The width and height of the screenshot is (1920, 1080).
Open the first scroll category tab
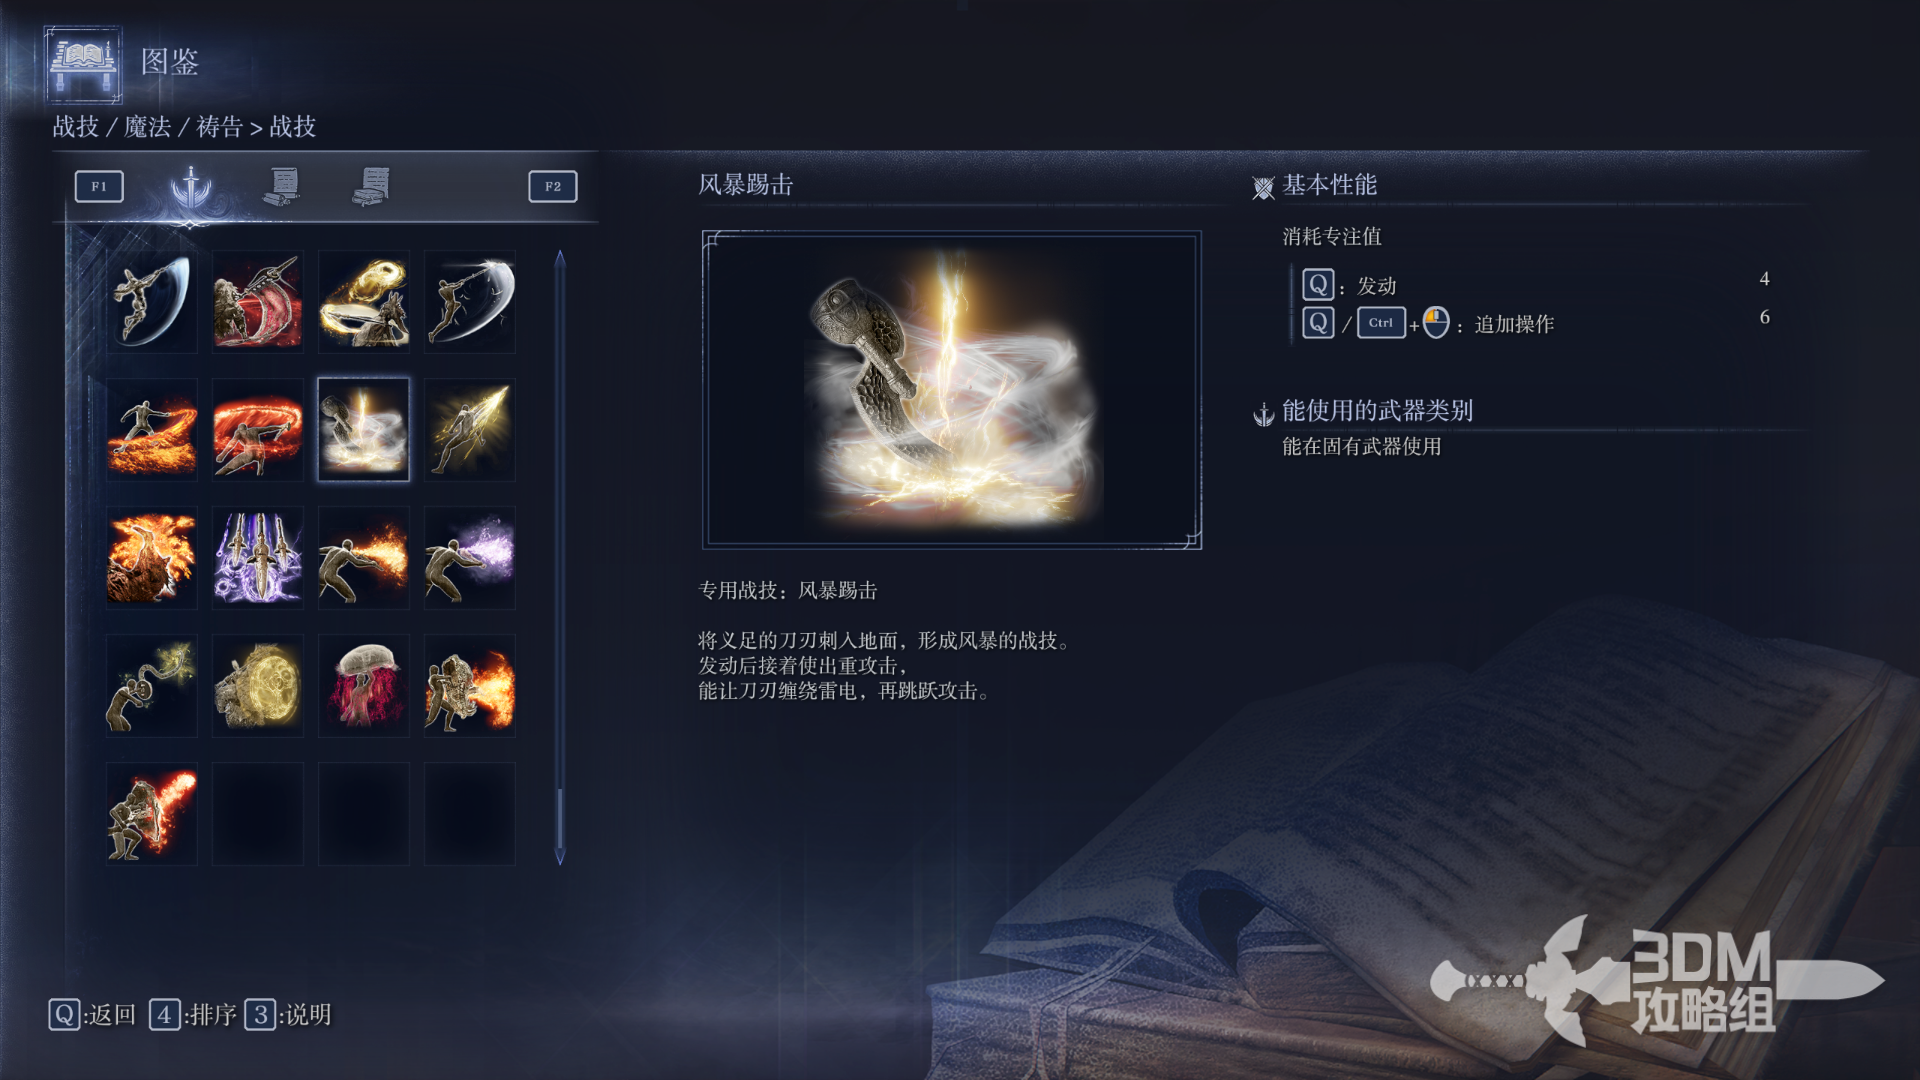[283, 186]
